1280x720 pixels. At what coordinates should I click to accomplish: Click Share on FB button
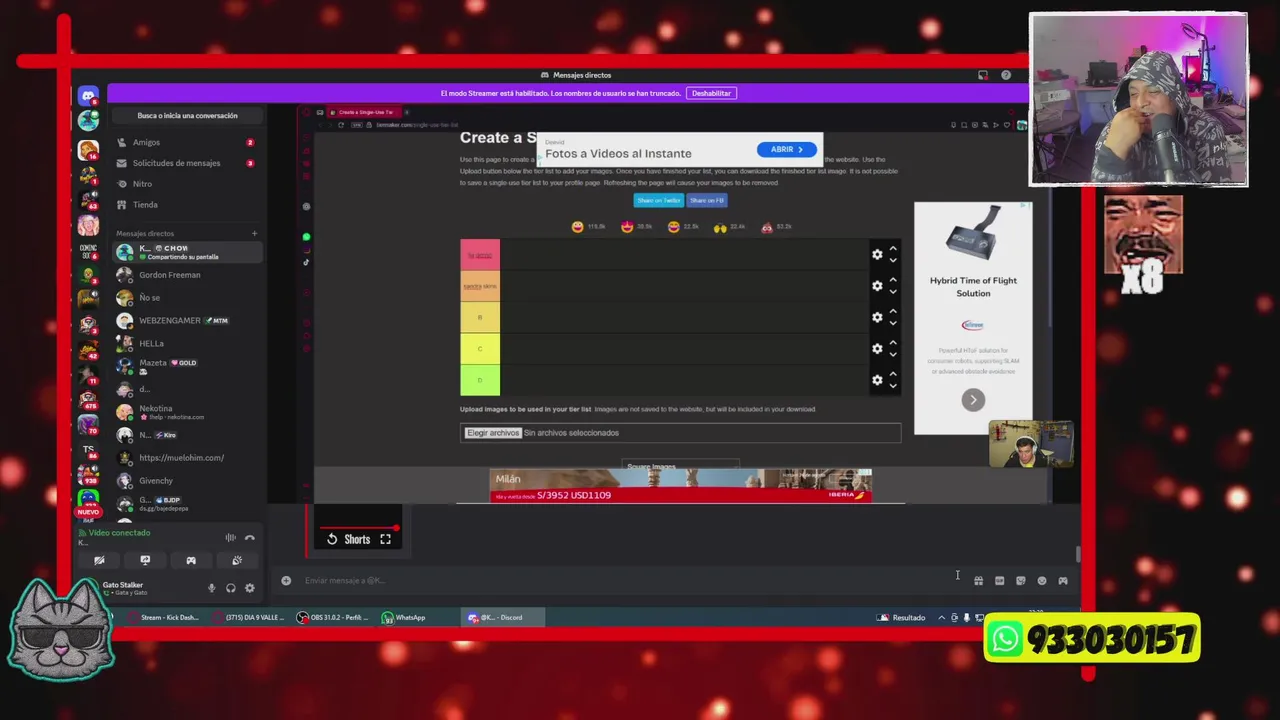[x=706, y=200]
